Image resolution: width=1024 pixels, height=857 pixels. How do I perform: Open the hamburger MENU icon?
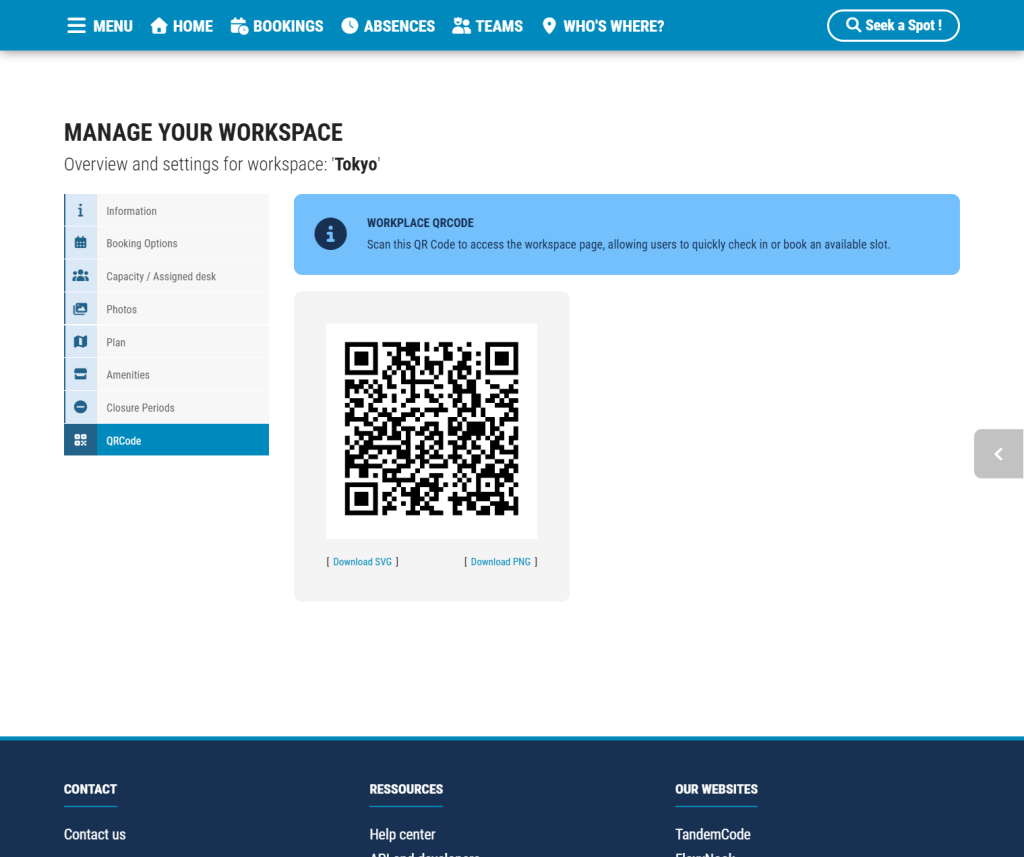pyautogui.click(x=76, y=25)
